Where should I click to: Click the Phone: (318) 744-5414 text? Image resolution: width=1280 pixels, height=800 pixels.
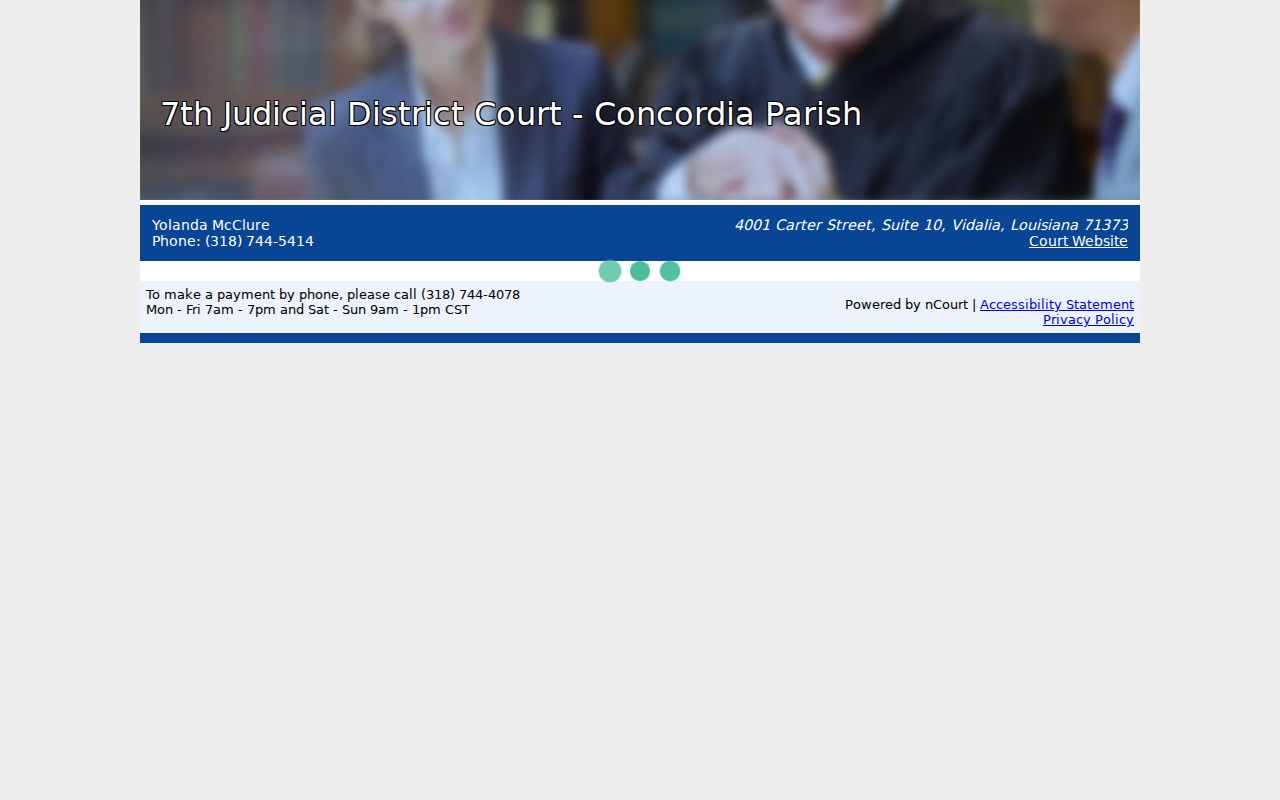click(233, 241)
